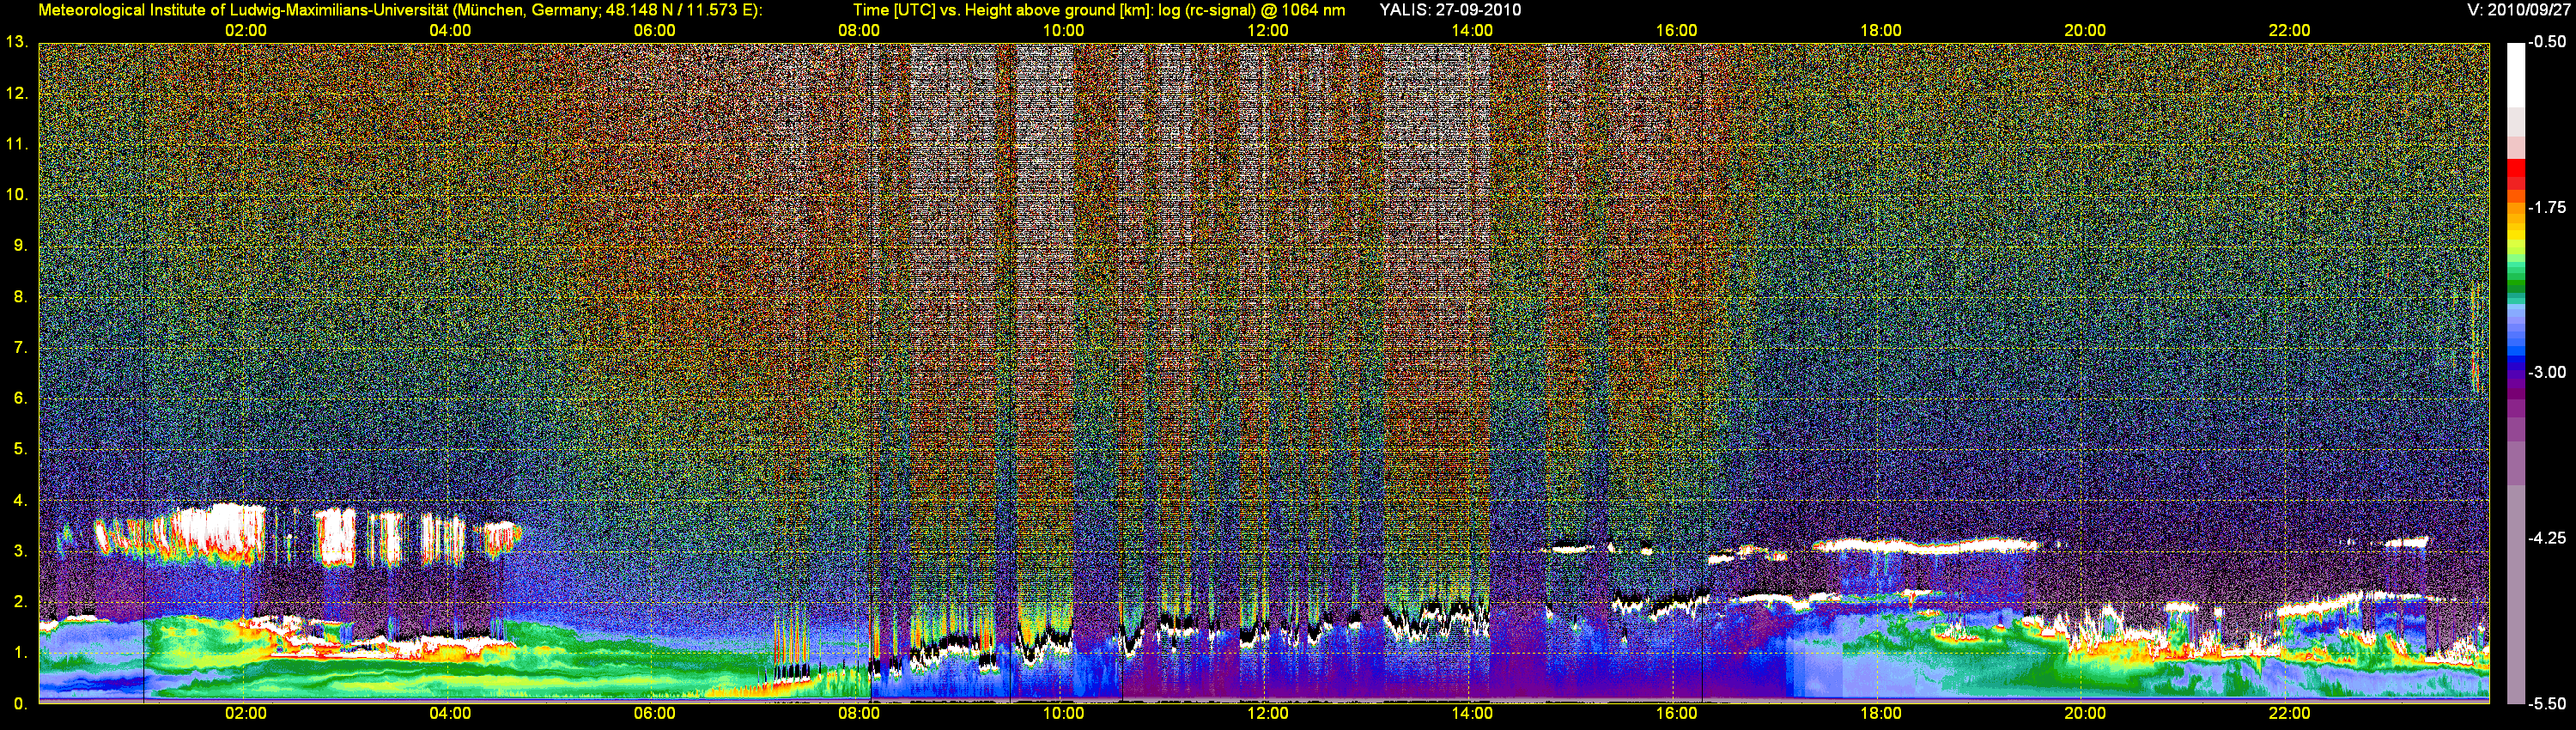Viewport: 2576px width, 730px height.
Task: Click the 5. km height axis label
Action: 20,449
